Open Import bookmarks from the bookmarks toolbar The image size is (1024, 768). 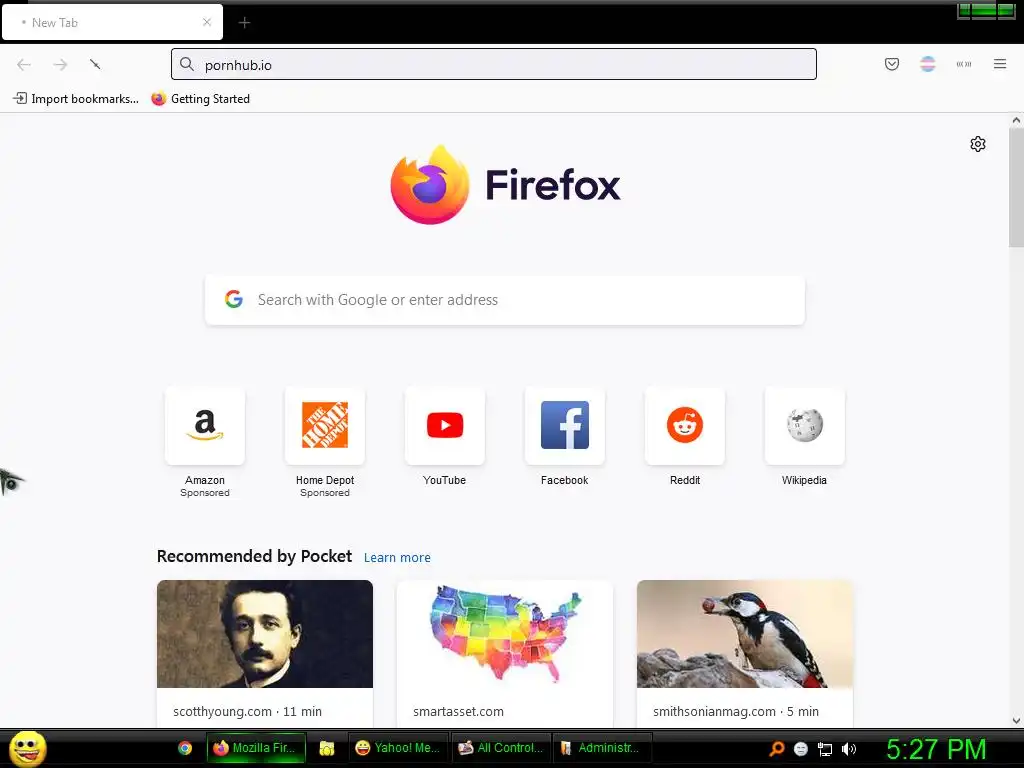[x=76, y=99]
